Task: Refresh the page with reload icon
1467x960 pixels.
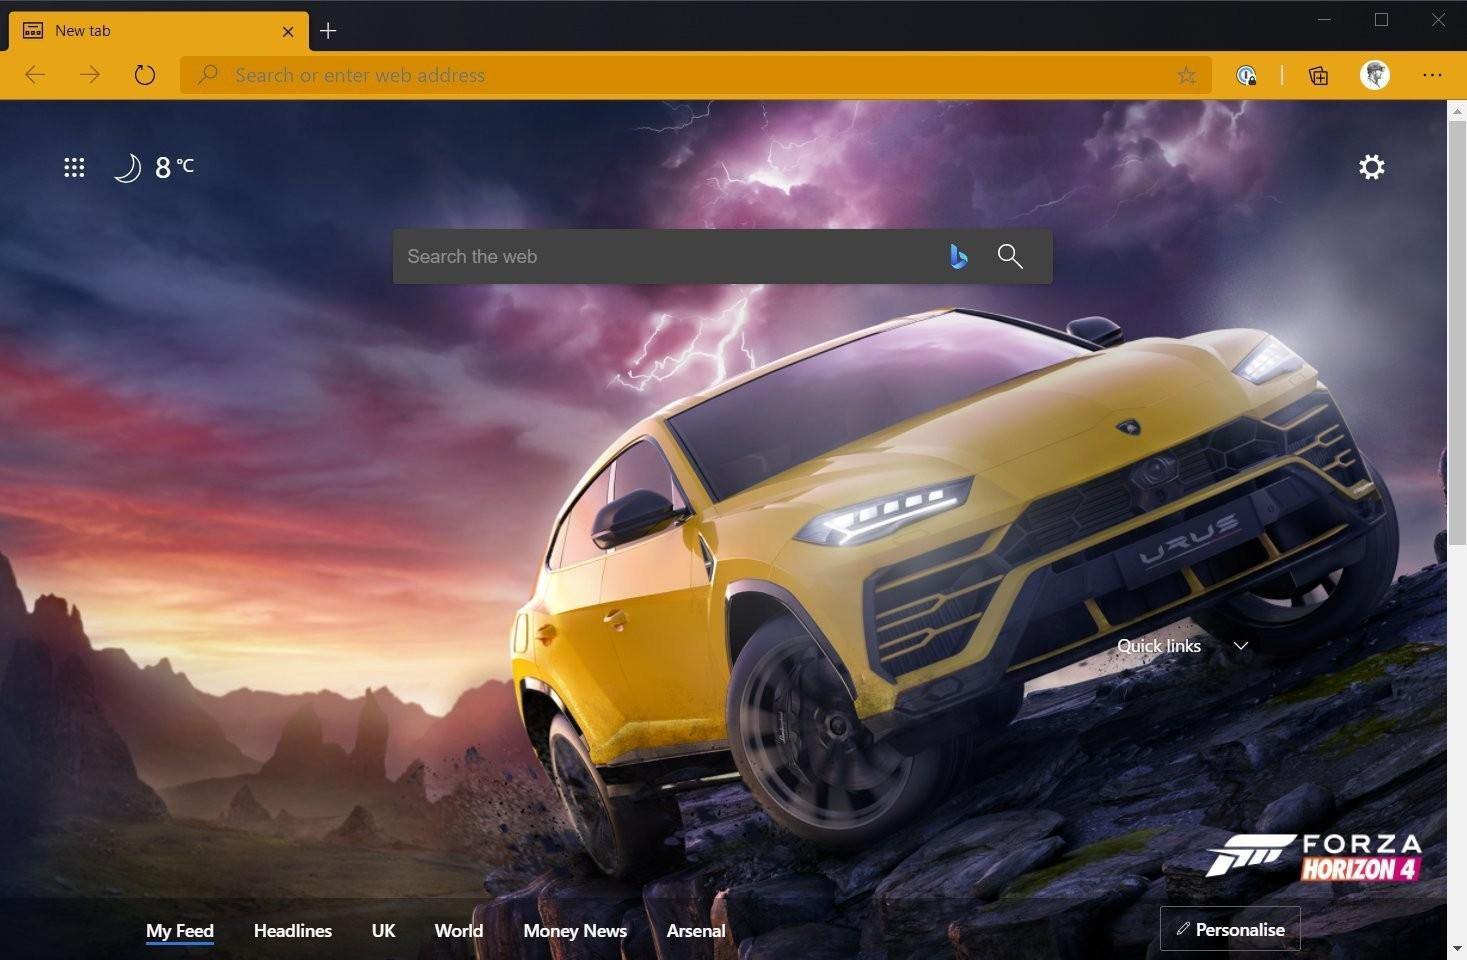Action: (145, 75)
